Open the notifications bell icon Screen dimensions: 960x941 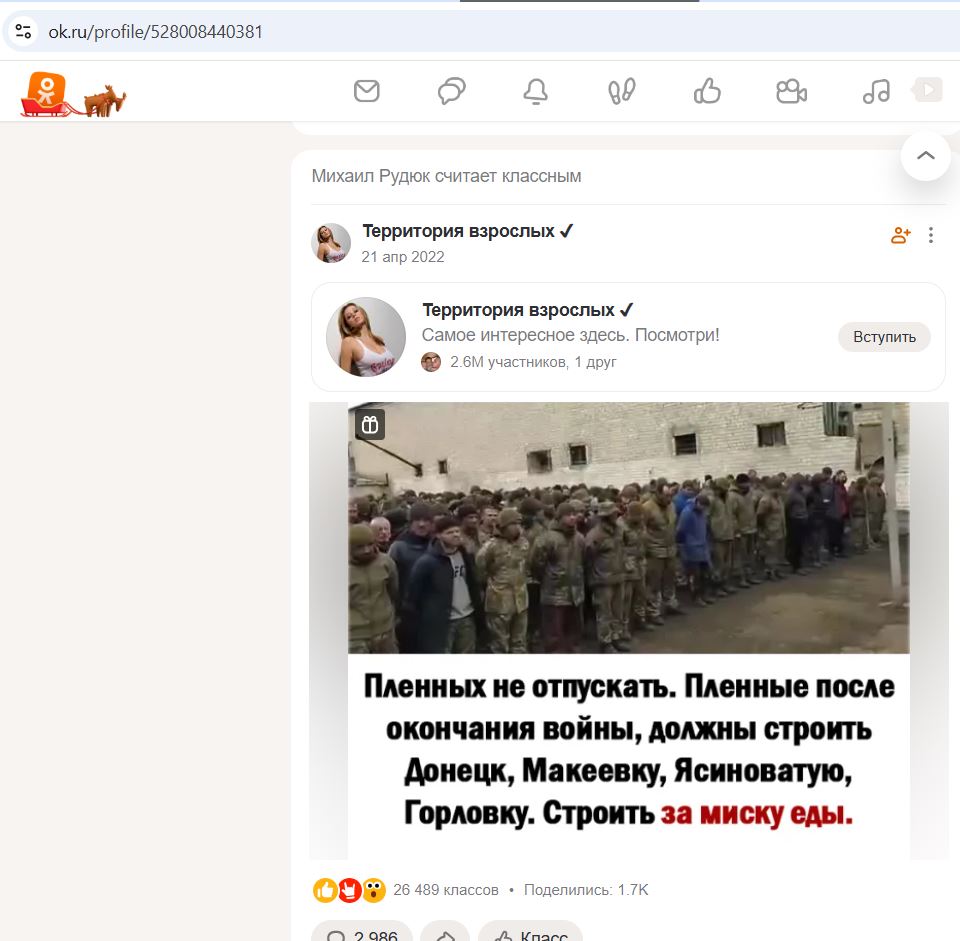click(536, 92)
